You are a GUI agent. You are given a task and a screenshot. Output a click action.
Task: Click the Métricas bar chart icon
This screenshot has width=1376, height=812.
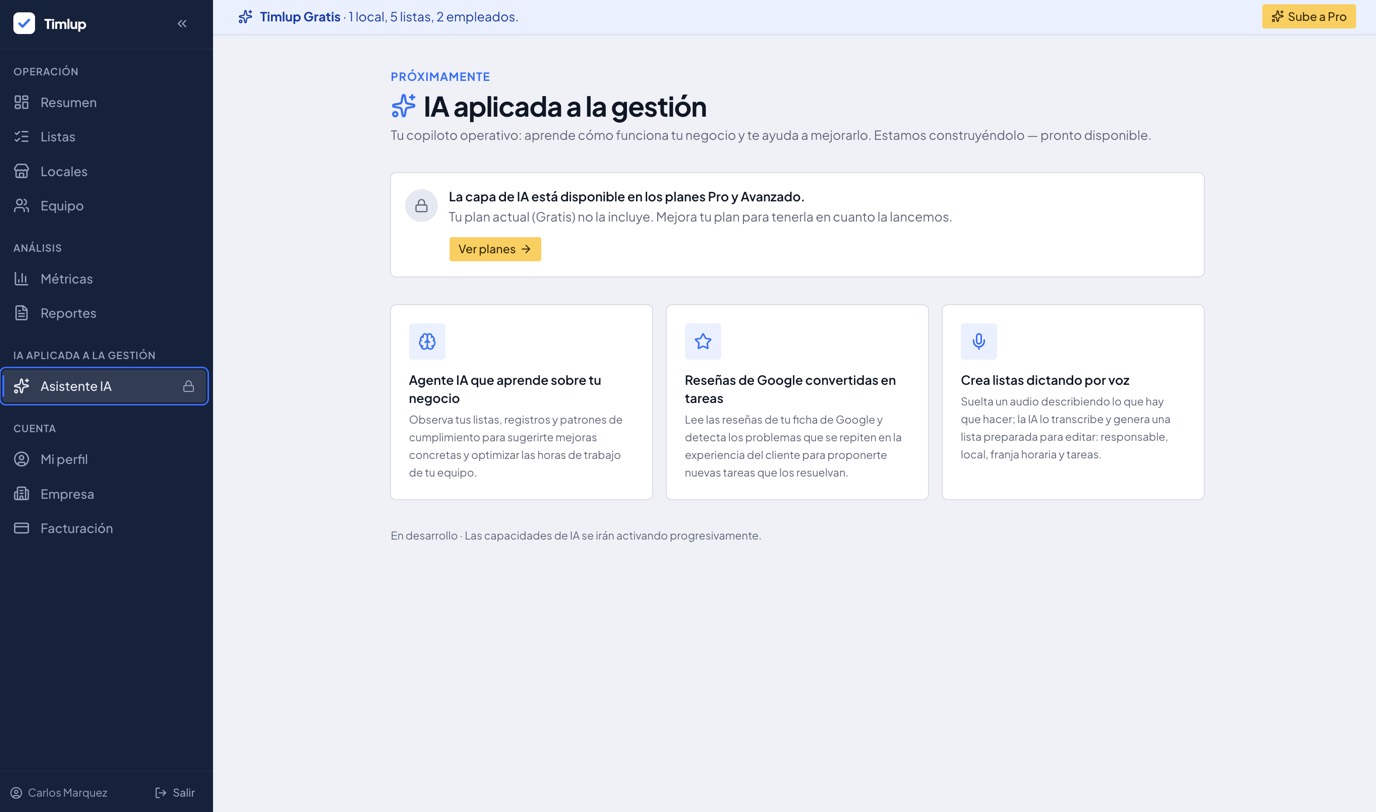click(21, 278)
